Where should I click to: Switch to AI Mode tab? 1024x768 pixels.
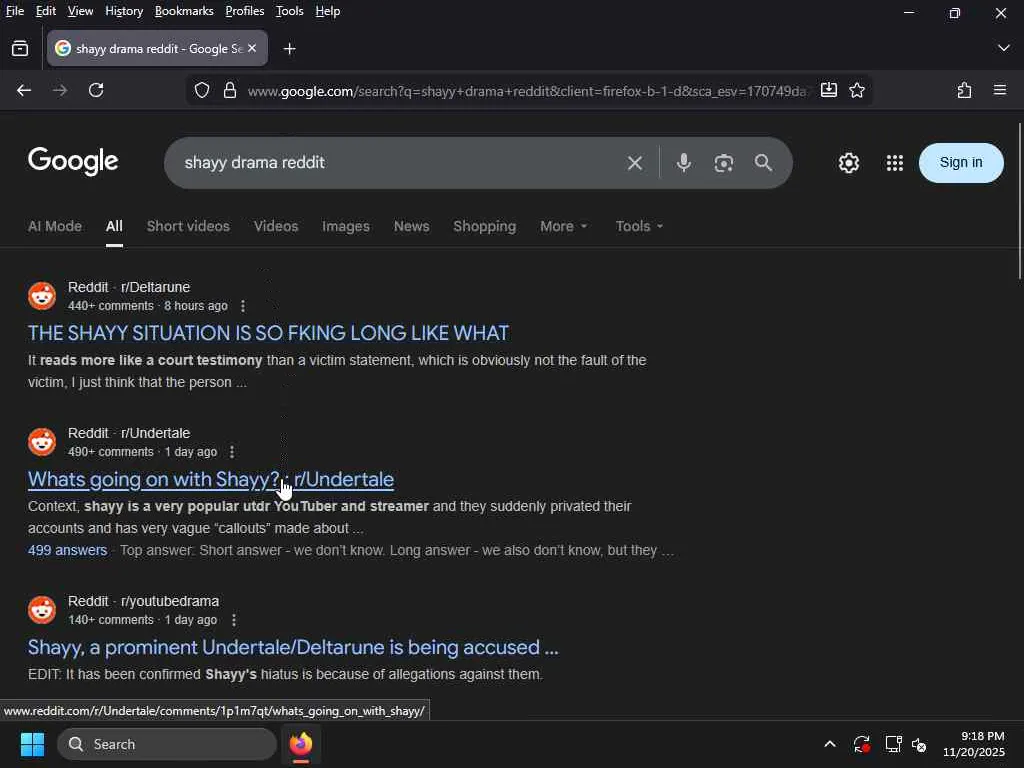tap(55, 226)
